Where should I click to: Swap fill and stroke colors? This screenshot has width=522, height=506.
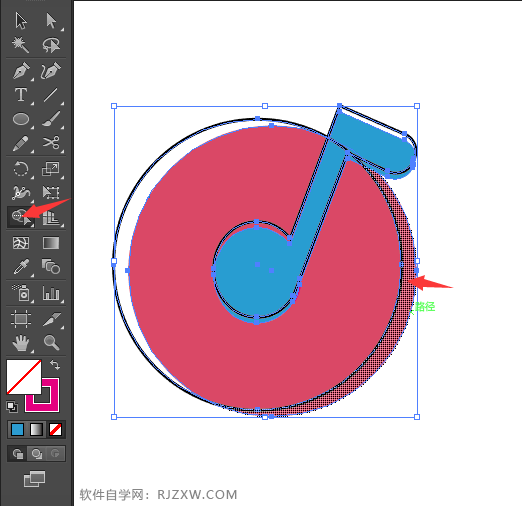(x=55, y=365)
